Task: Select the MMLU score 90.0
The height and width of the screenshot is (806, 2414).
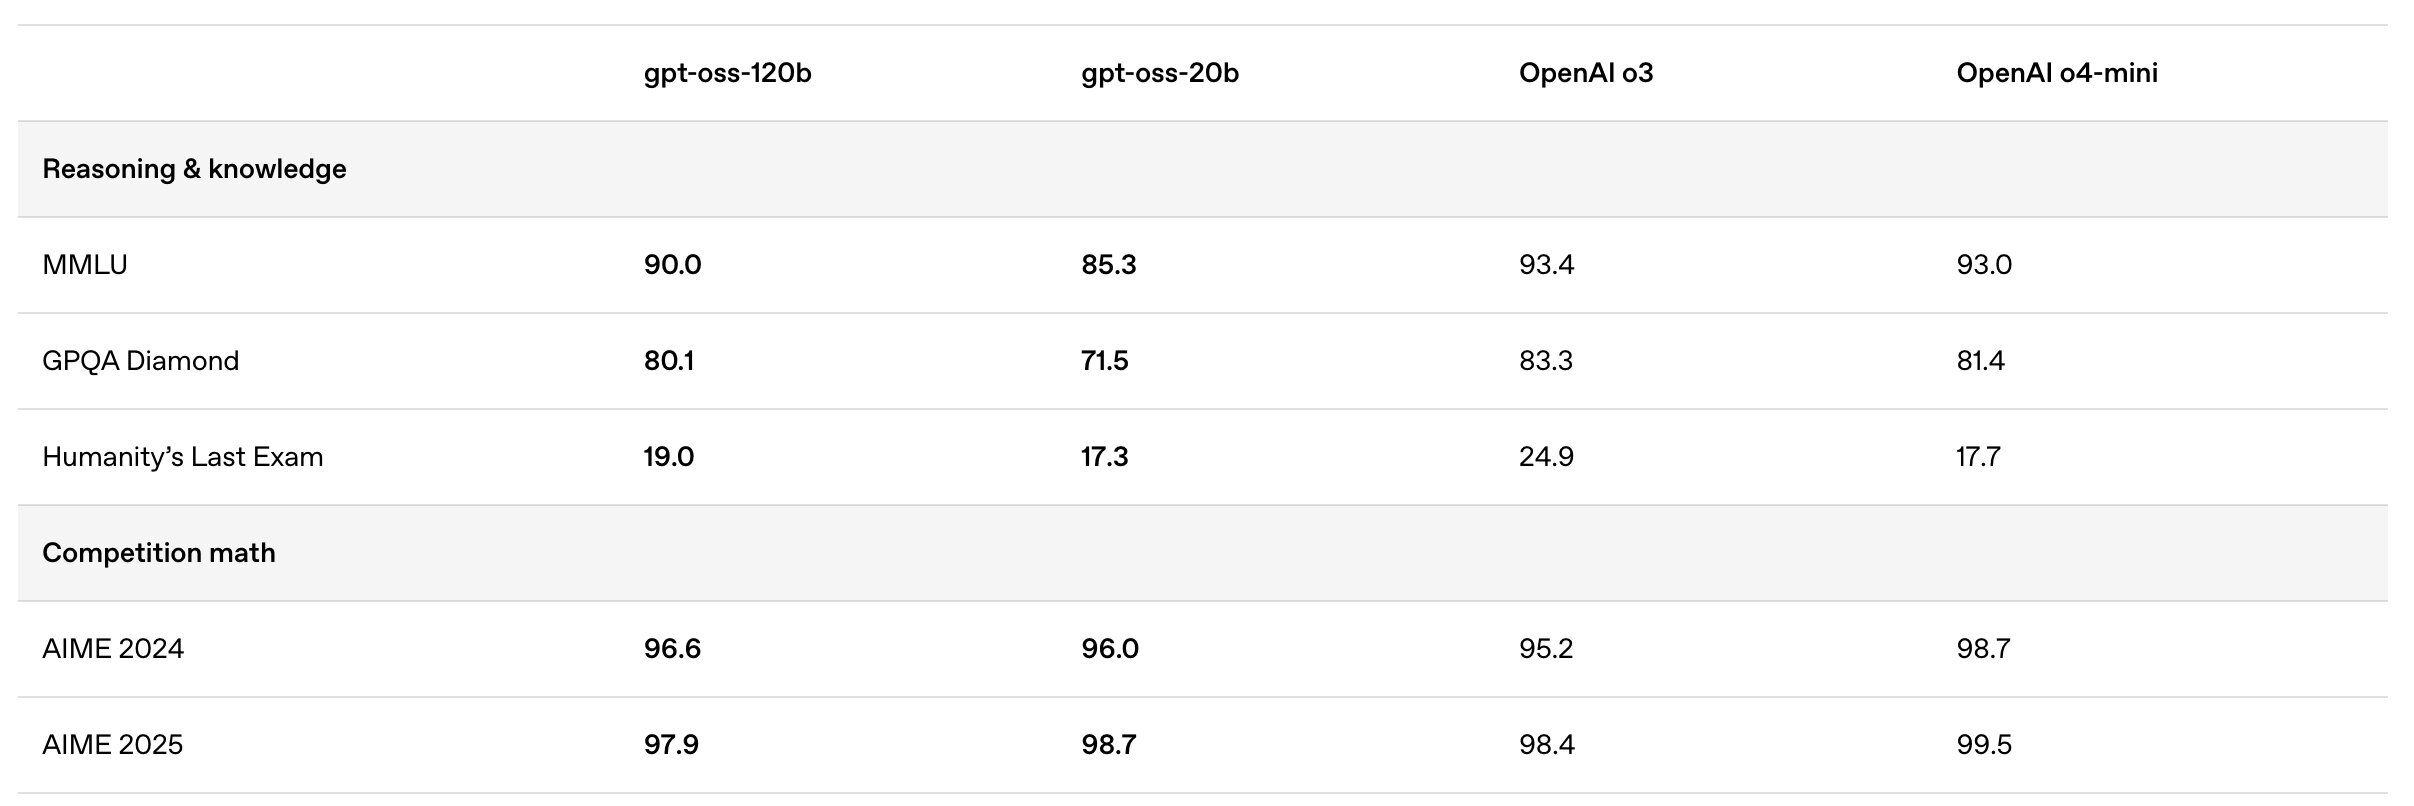Action: point(673,265)
